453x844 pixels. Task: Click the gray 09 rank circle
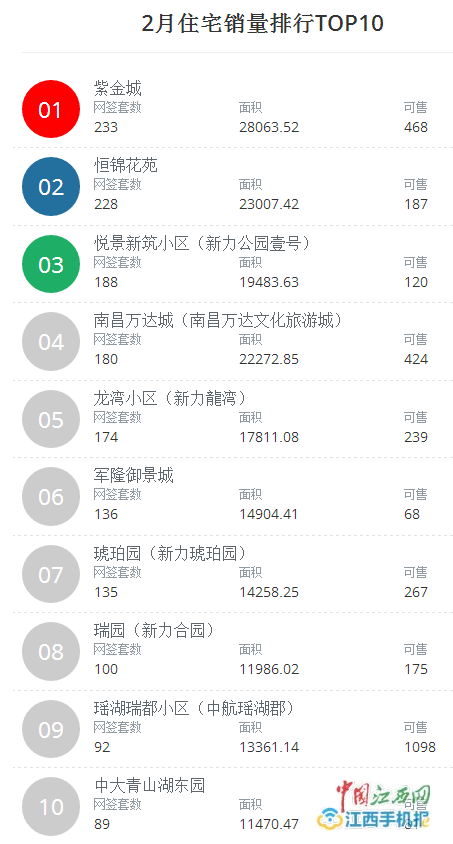(x=51, y=729)
